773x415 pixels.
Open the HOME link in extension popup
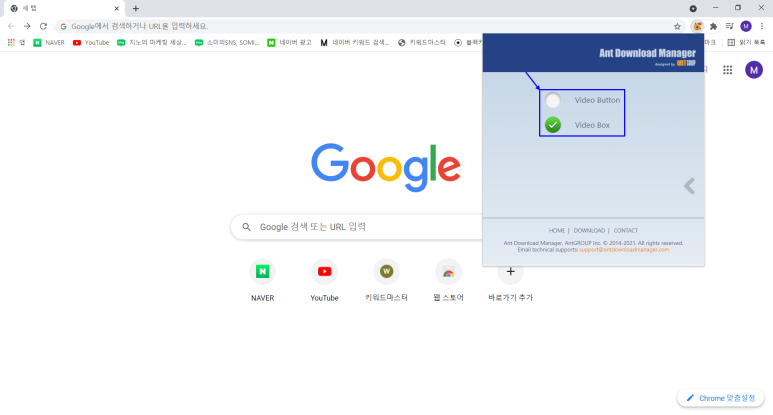(x=557, y=231)
